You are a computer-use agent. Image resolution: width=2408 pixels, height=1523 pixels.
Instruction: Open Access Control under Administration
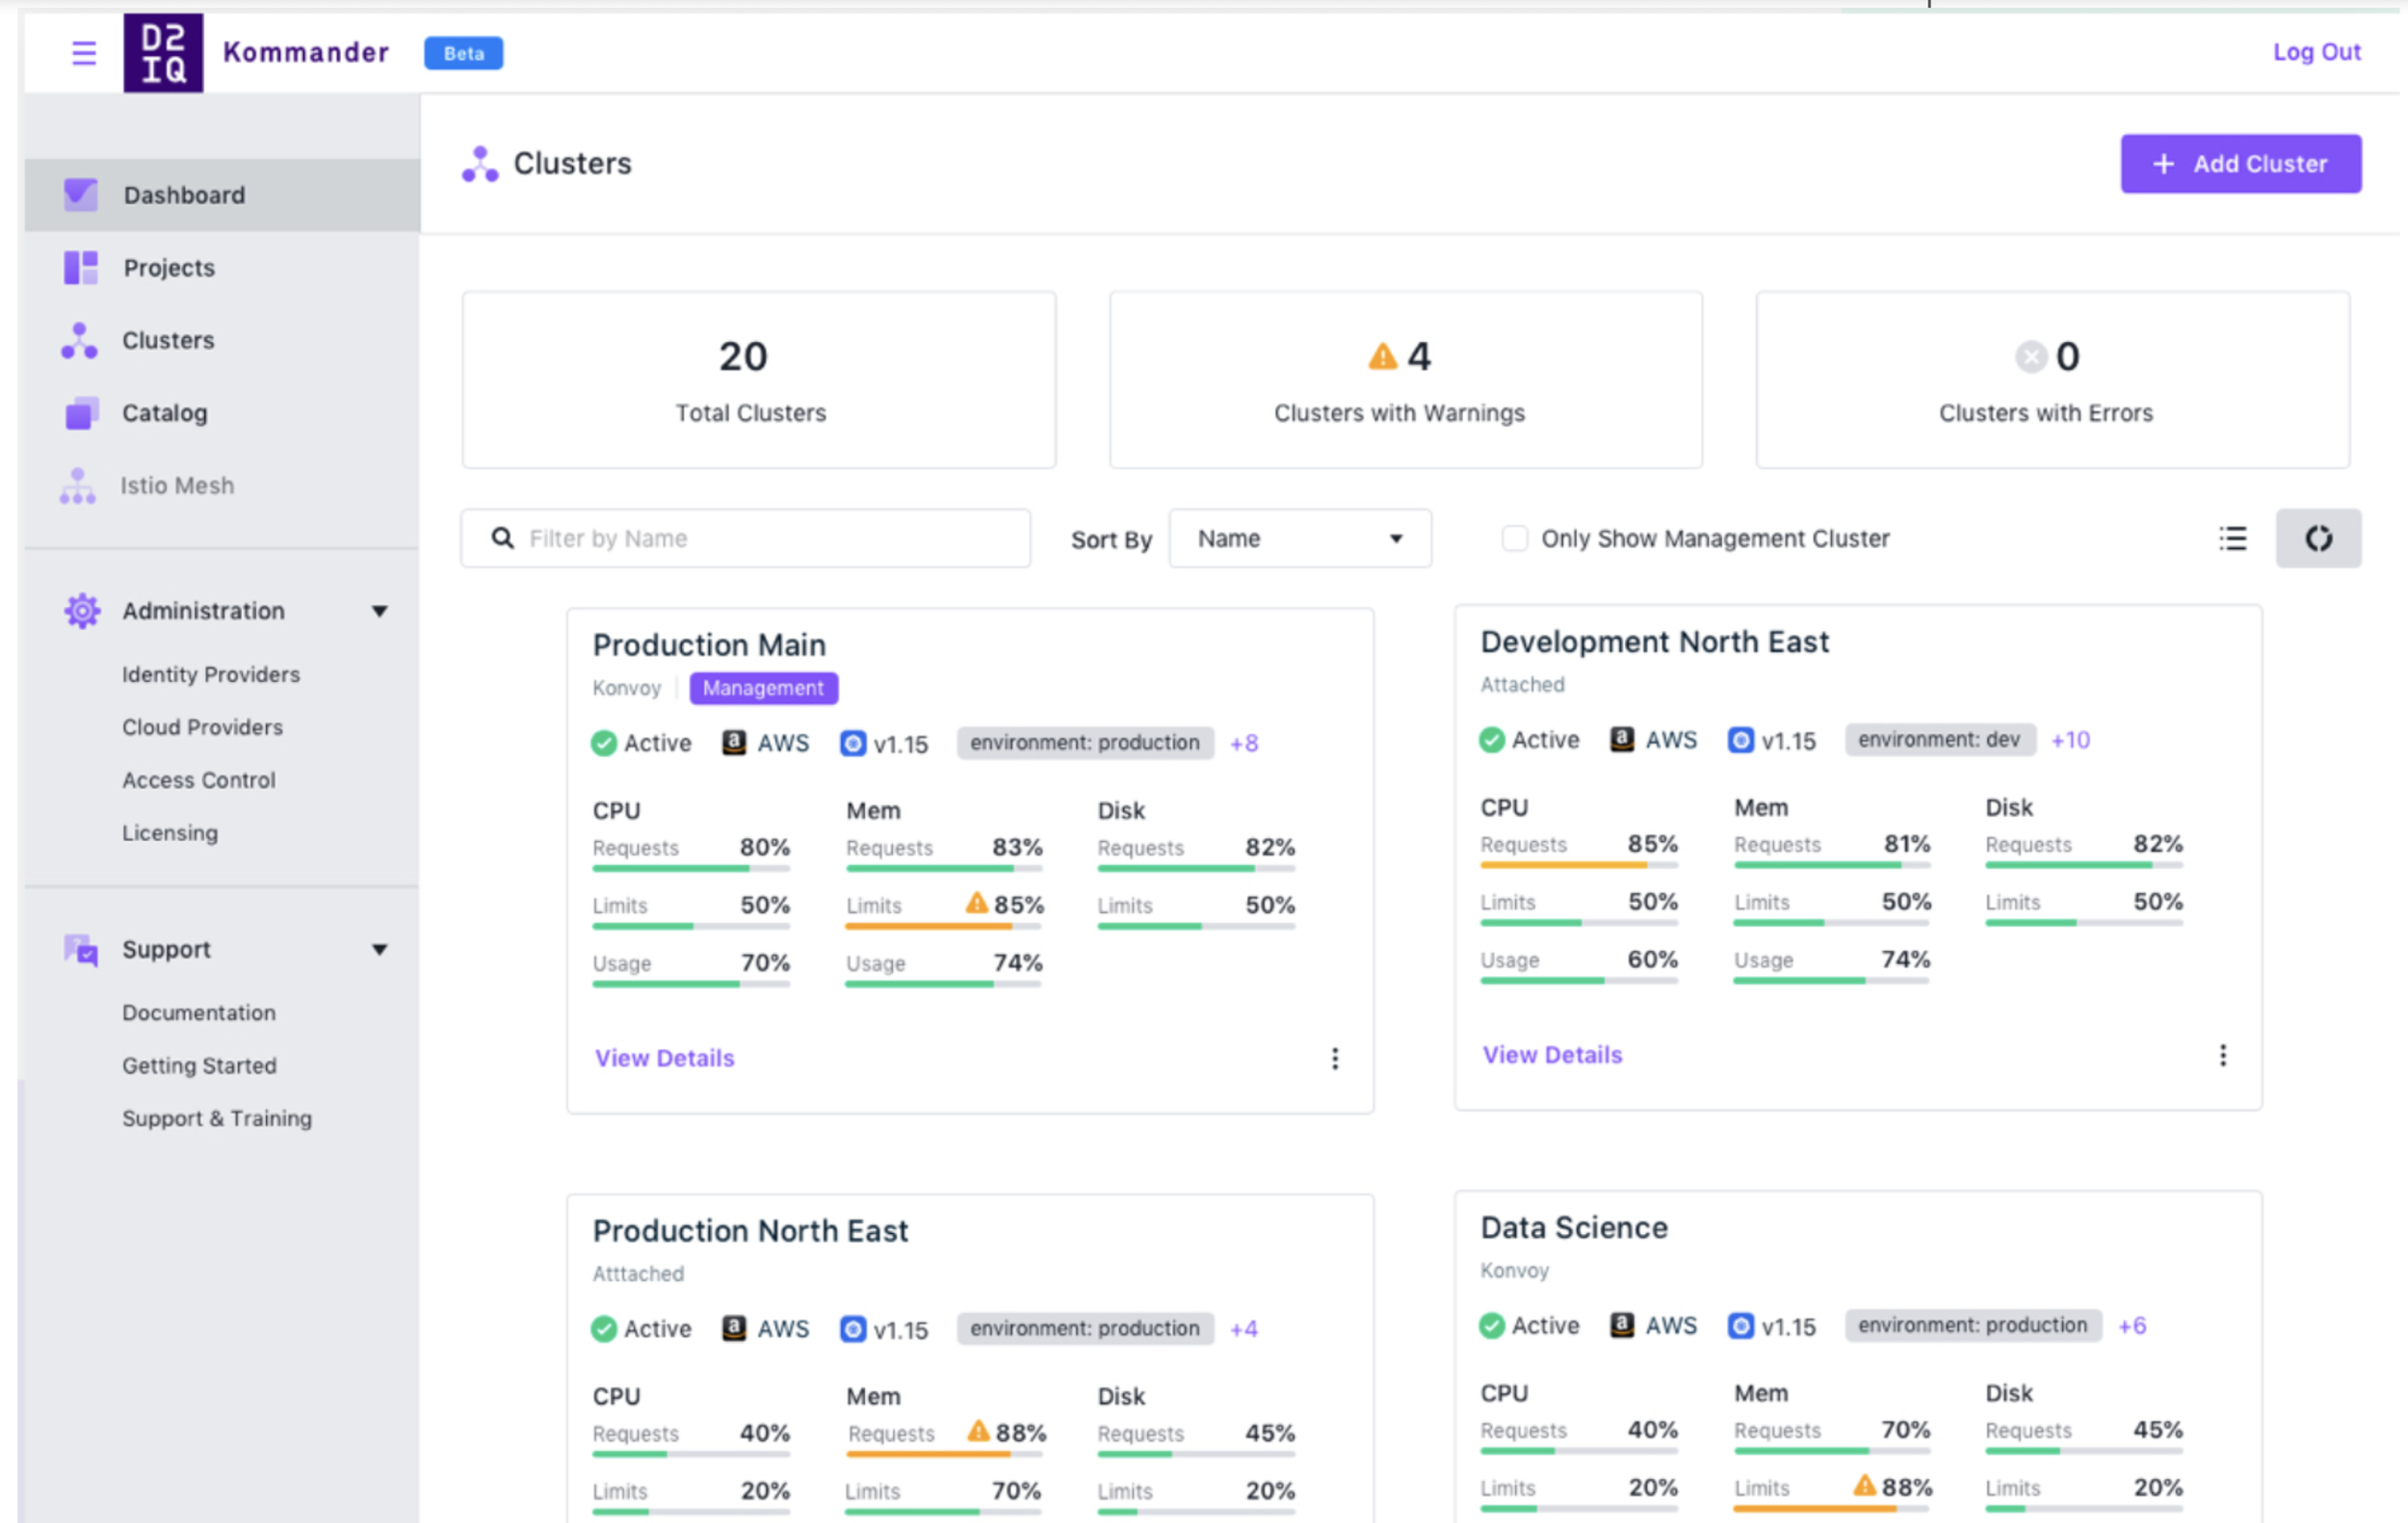pos(199,780)
